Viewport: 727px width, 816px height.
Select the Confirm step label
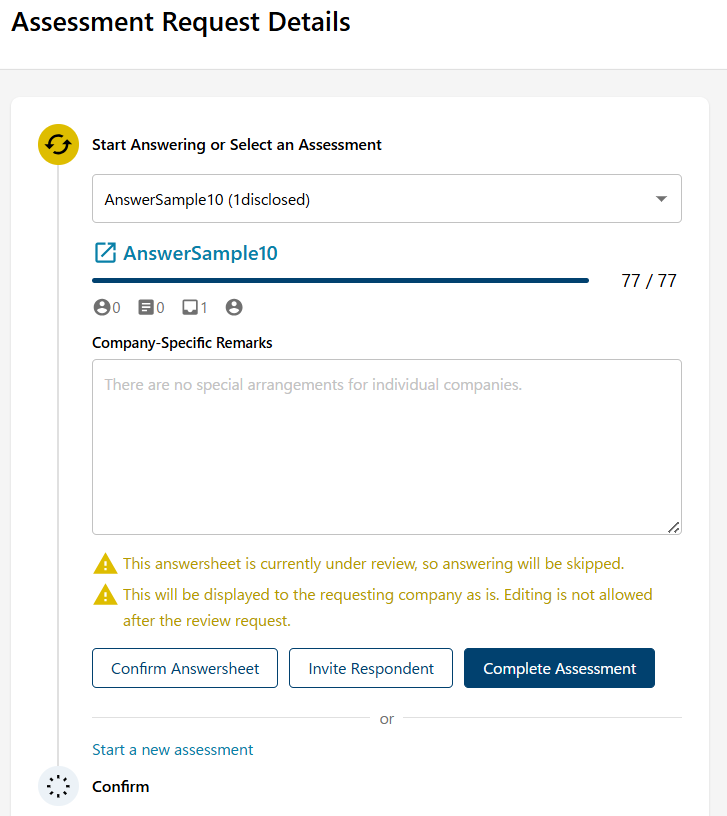[x=121, y=786]
